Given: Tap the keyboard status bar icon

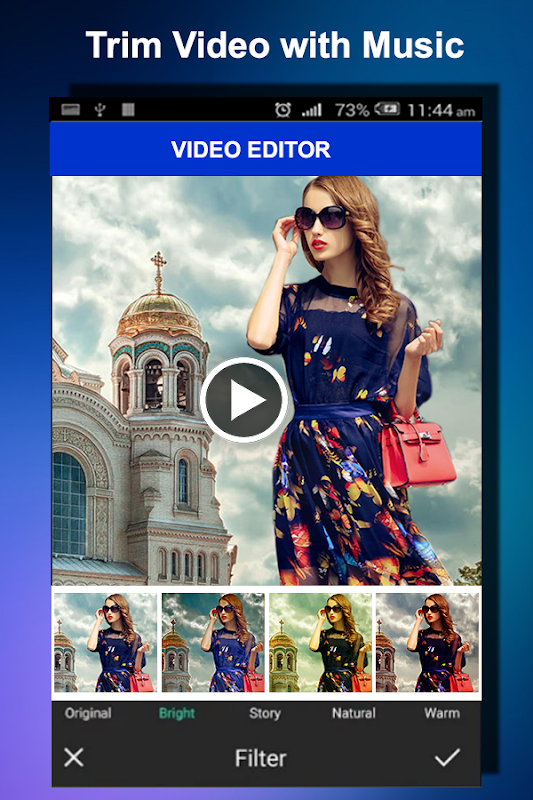Looking at the screenshot, I should click(x=70, y=109).
